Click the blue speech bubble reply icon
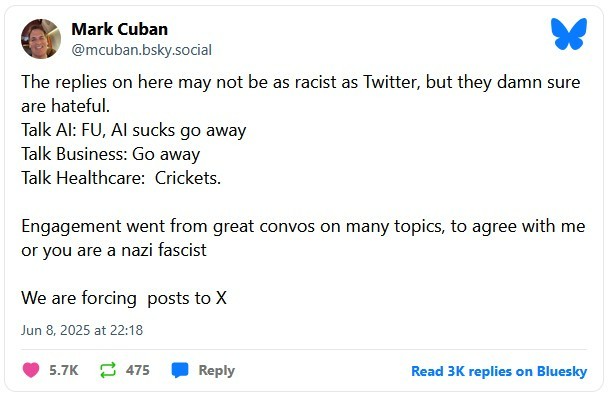608x396 pixels. [180, 370]
